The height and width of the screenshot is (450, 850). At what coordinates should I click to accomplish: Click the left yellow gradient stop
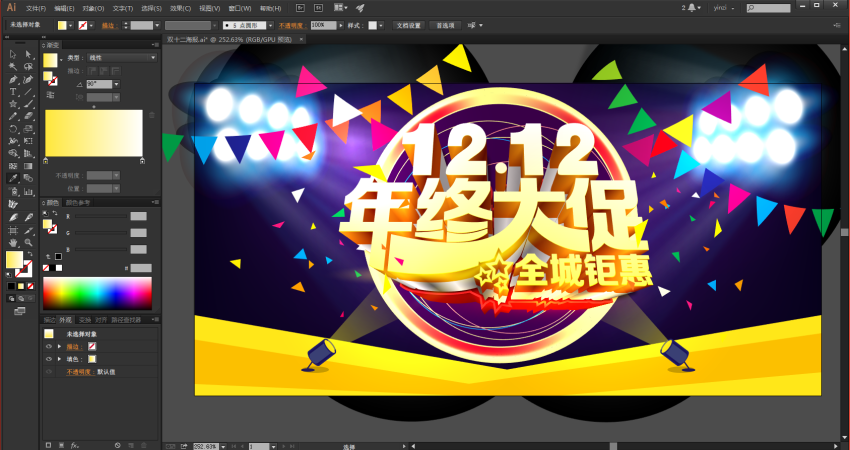click(x=46, y=160)
